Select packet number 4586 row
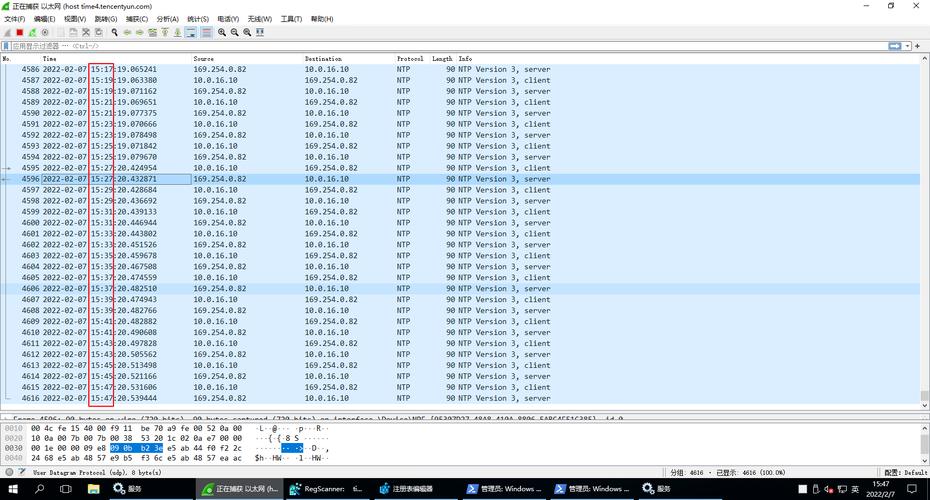This screenshot has height=500, width=930. click(460, 69)
